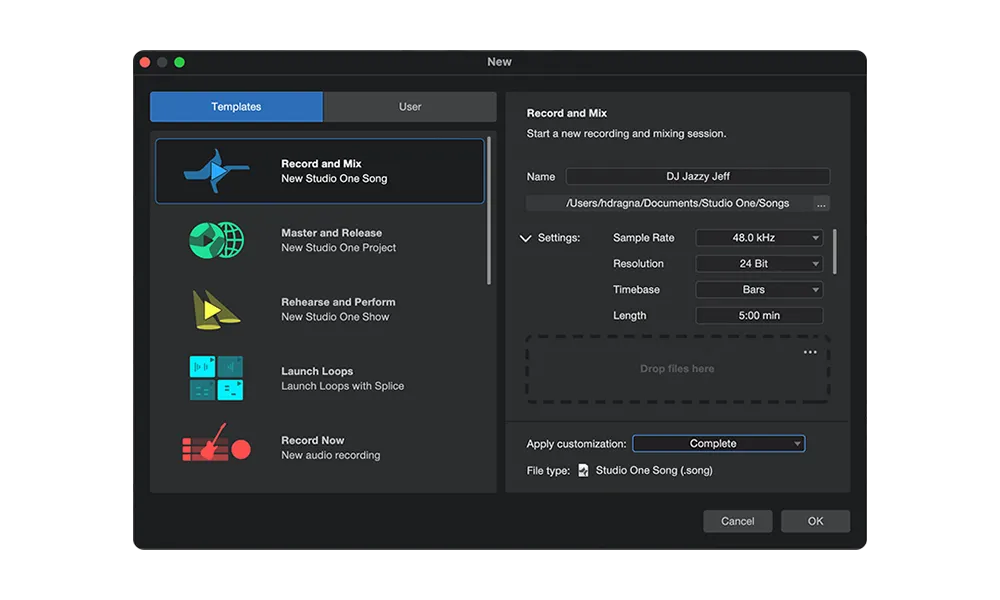The image size is (1000, 600).
Task: Collapse the Settings section
Action: 525,238
